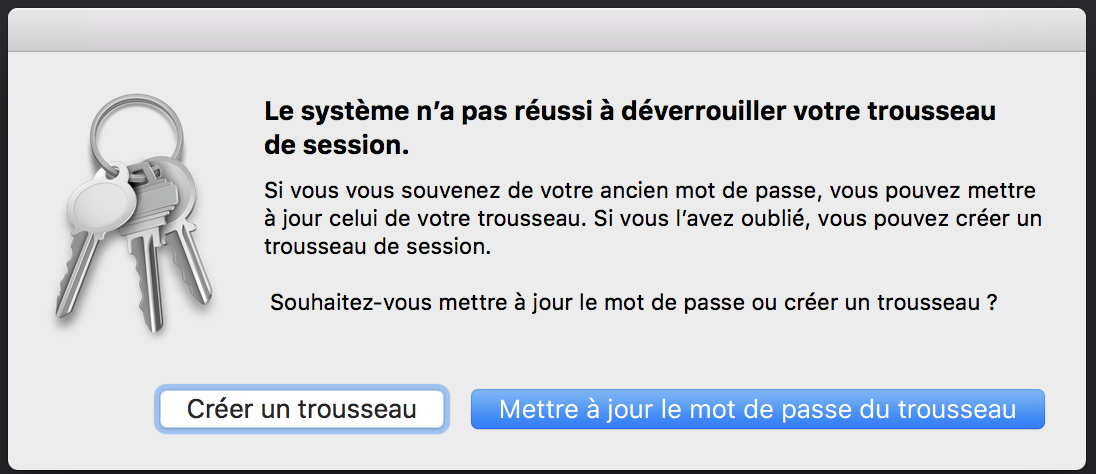
Task: Click the line starting "à jour celui de votre"
Action: click(x=653, y=219)
